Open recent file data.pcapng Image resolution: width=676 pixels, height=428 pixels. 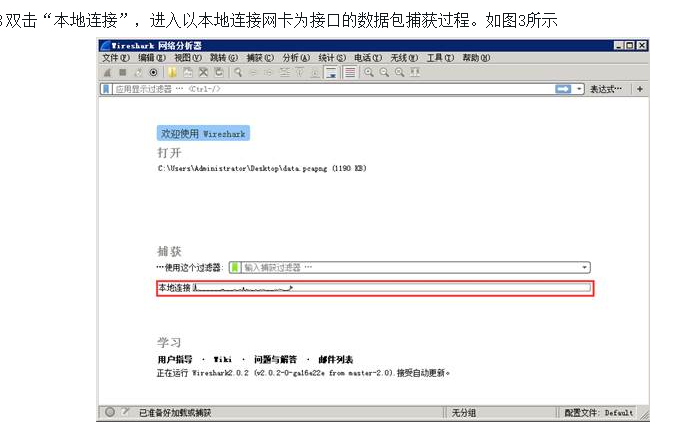pyautogui.click(x=262, y=168)
